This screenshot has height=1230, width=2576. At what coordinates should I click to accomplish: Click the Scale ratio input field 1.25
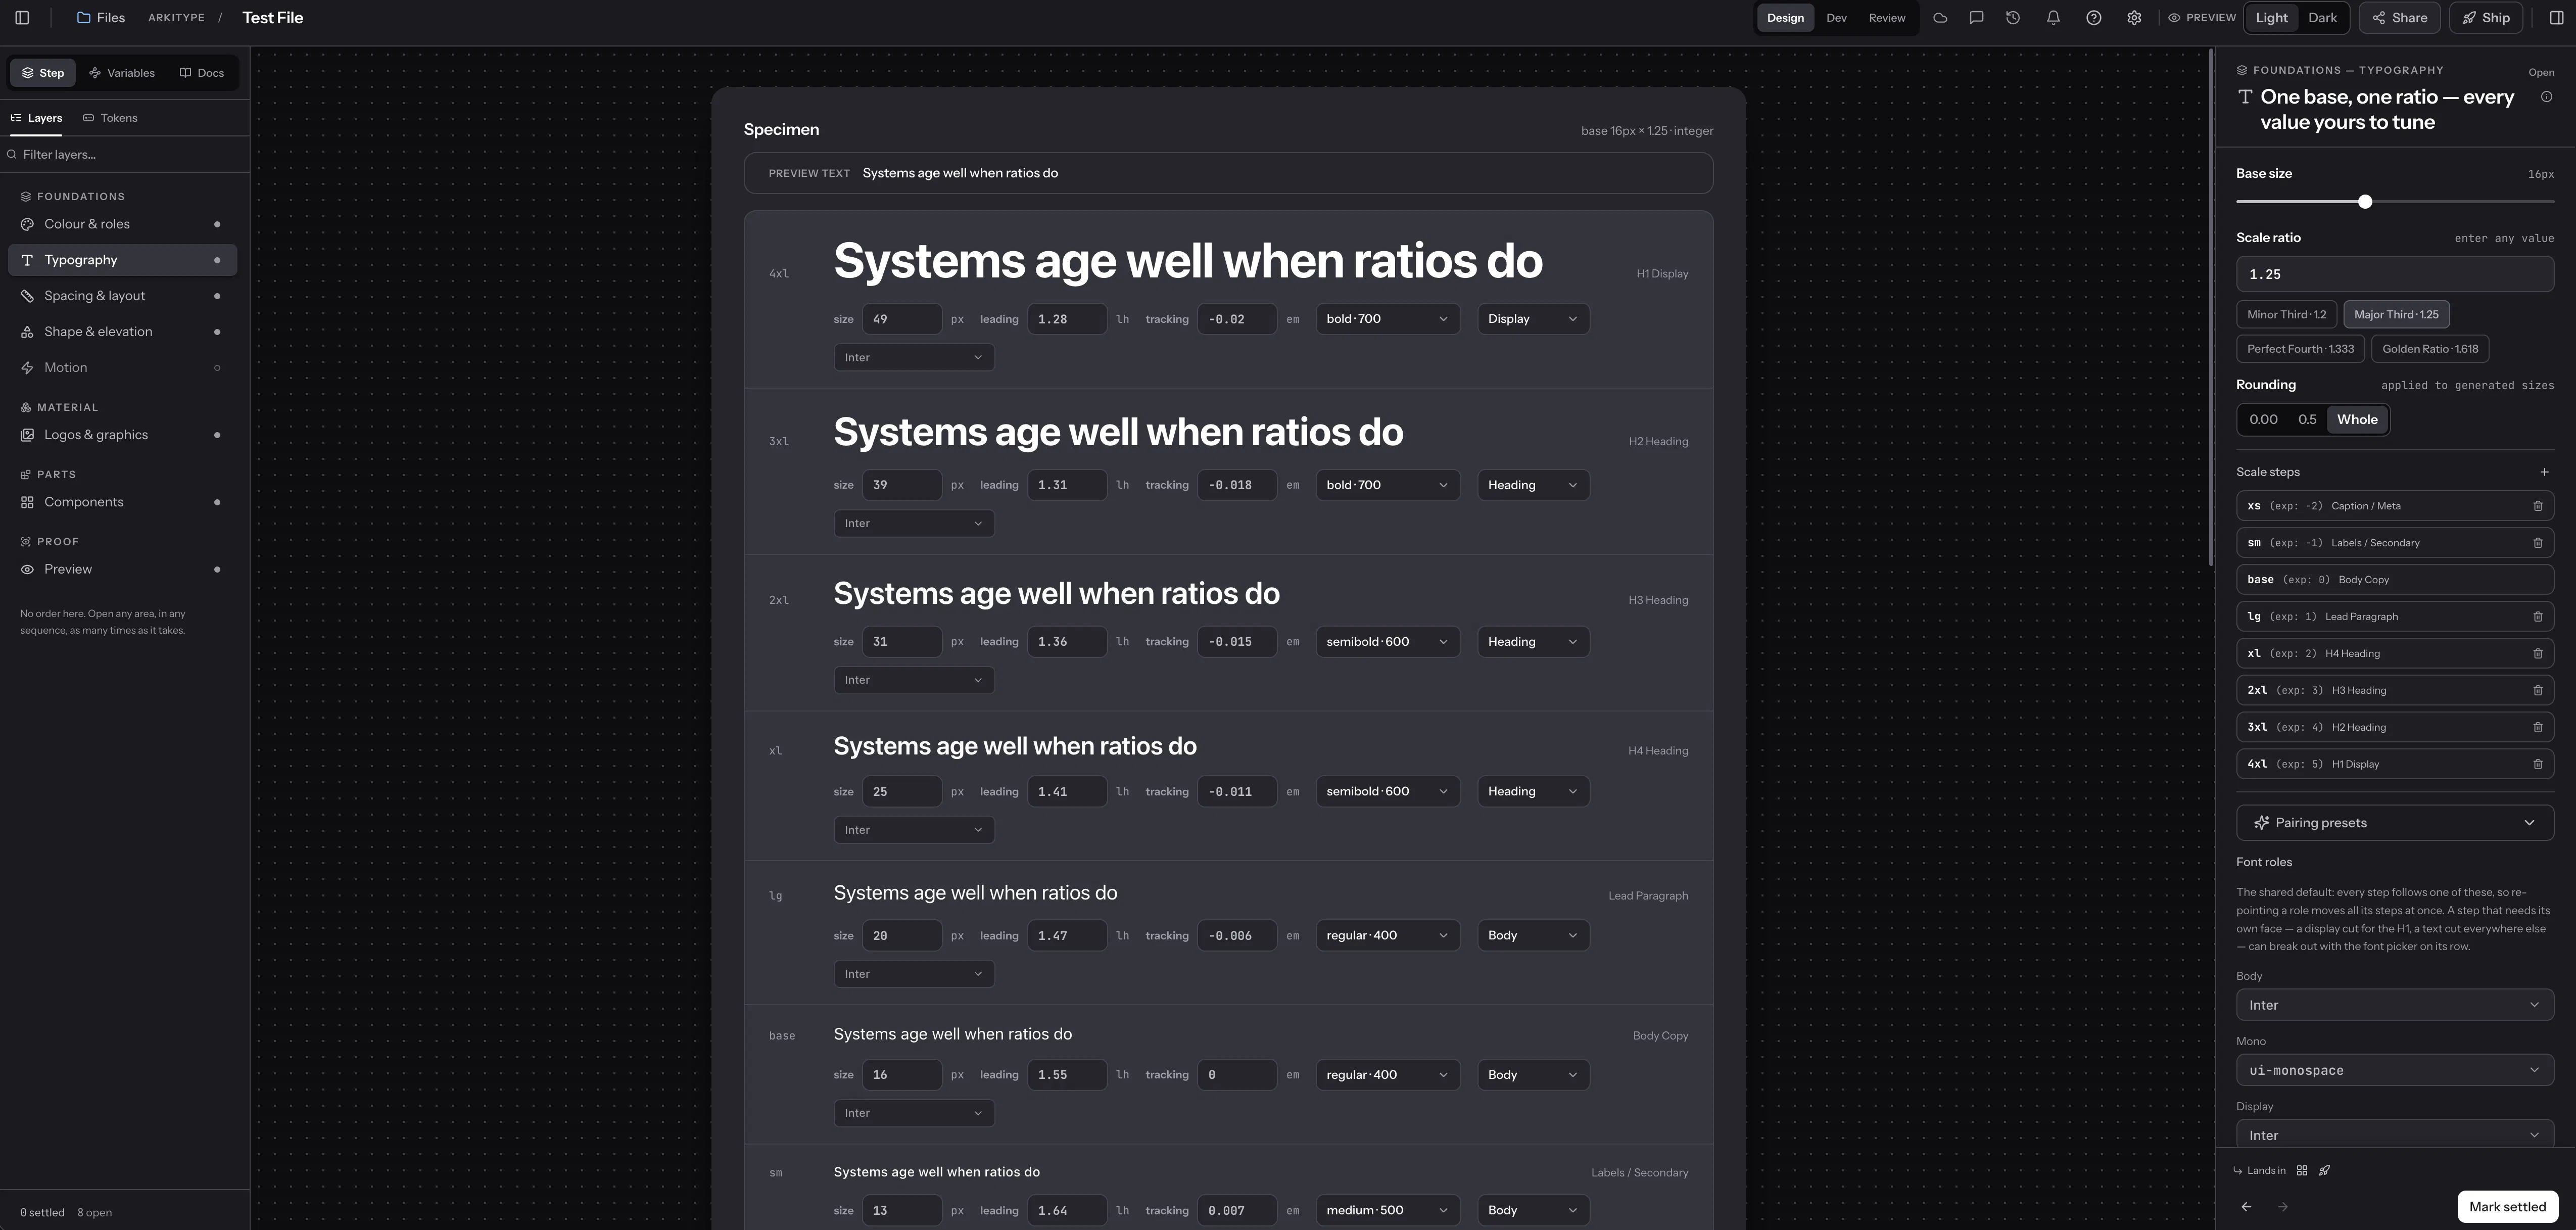(2395, 274)
